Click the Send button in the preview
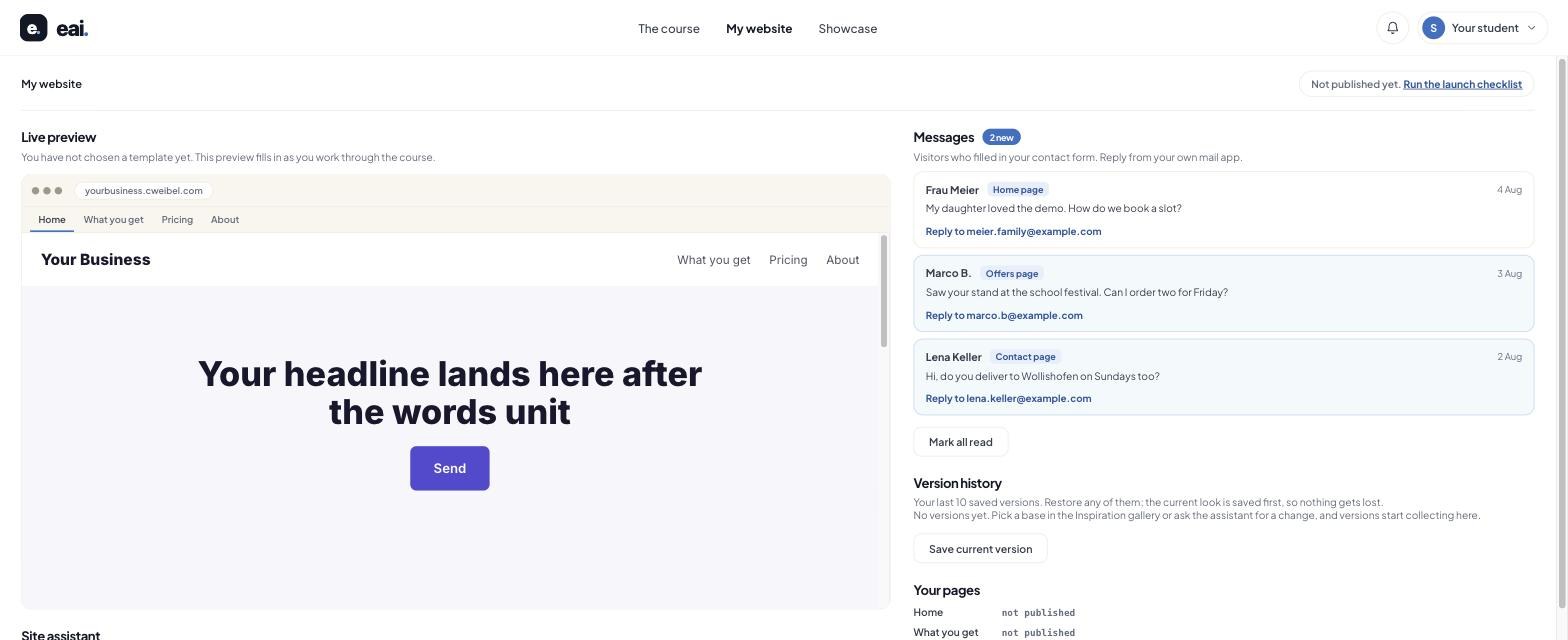 point(450,468)
